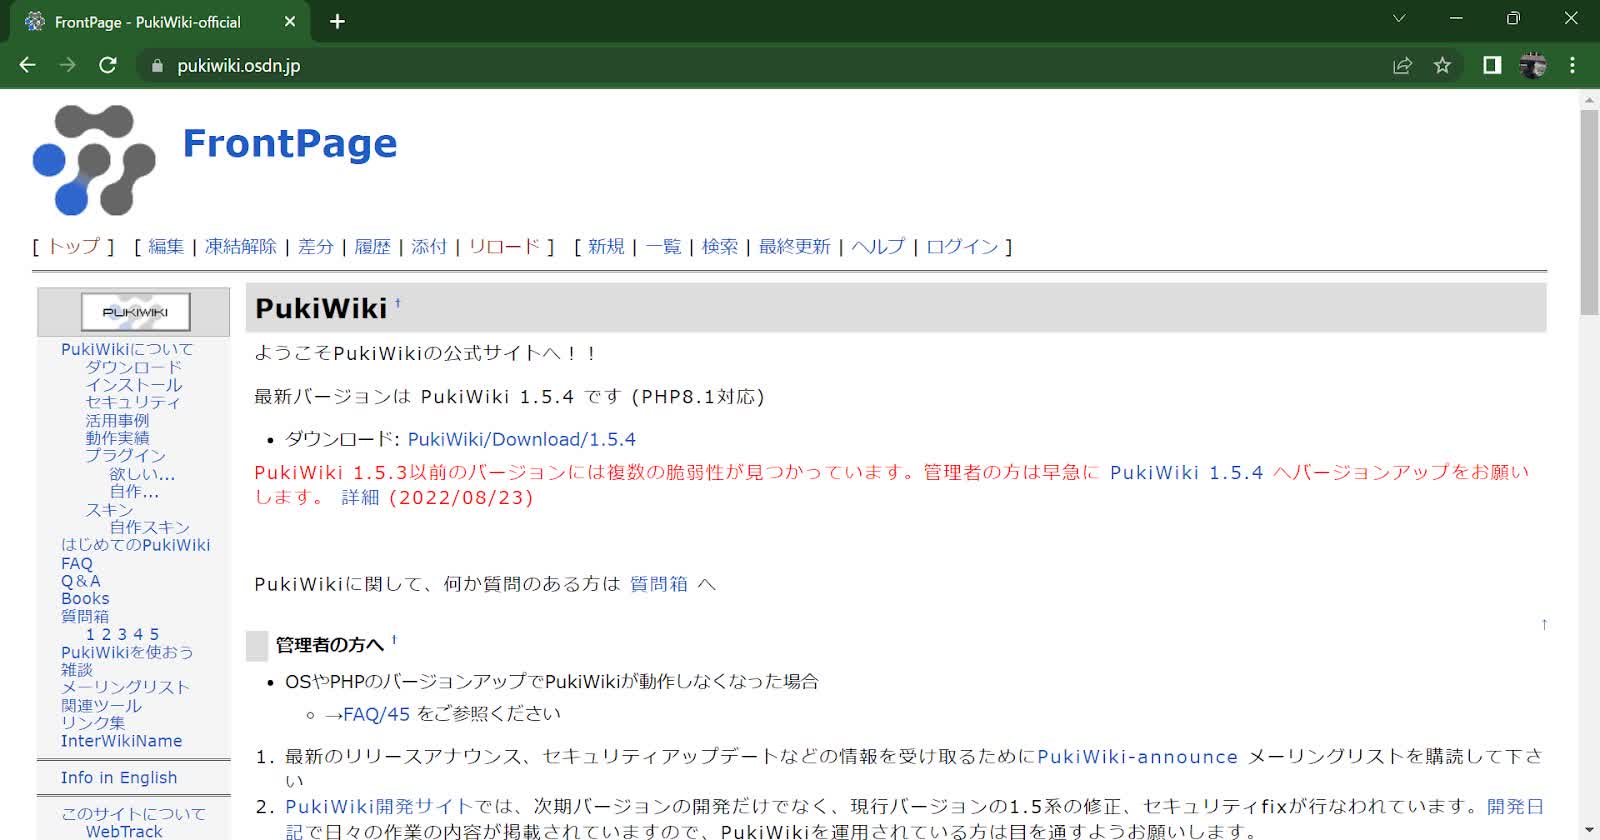This screenshot has height=840, width=1600.
Task: Open the ダウンロード sidebar link
Action: [x=134, y=367]
